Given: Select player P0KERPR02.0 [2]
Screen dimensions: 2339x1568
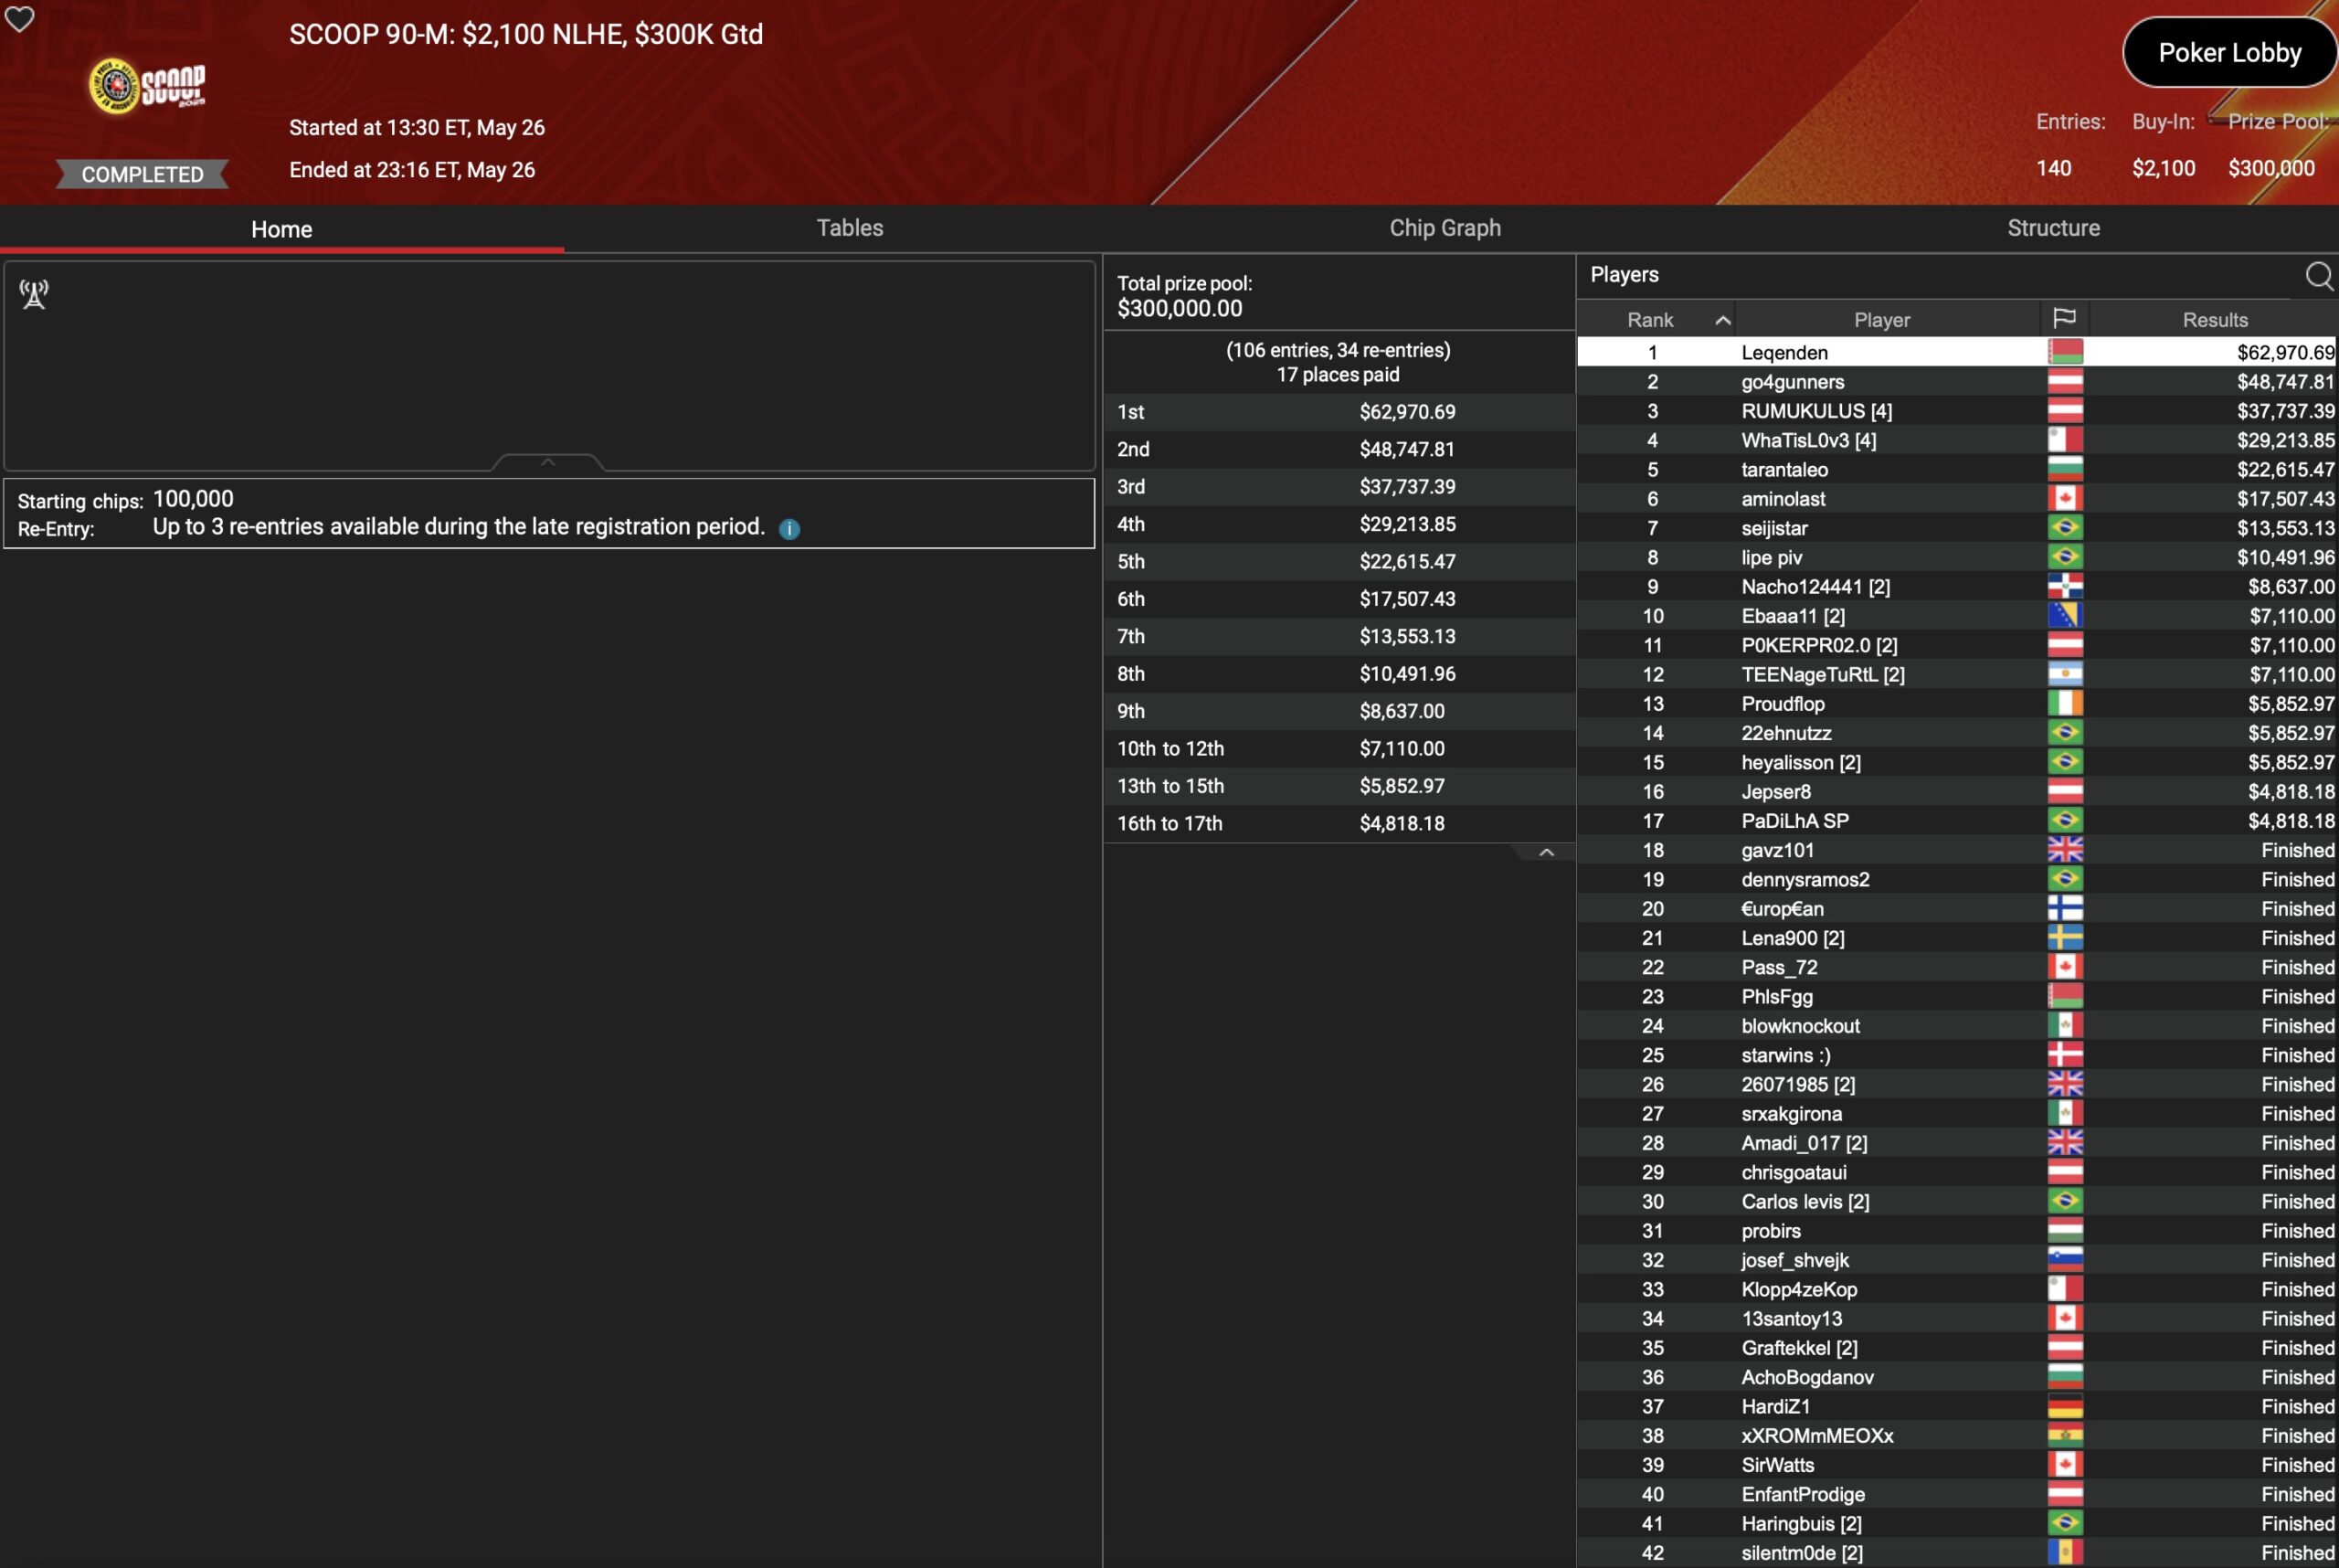Looking at the screenshot, I should (1957, 645).
